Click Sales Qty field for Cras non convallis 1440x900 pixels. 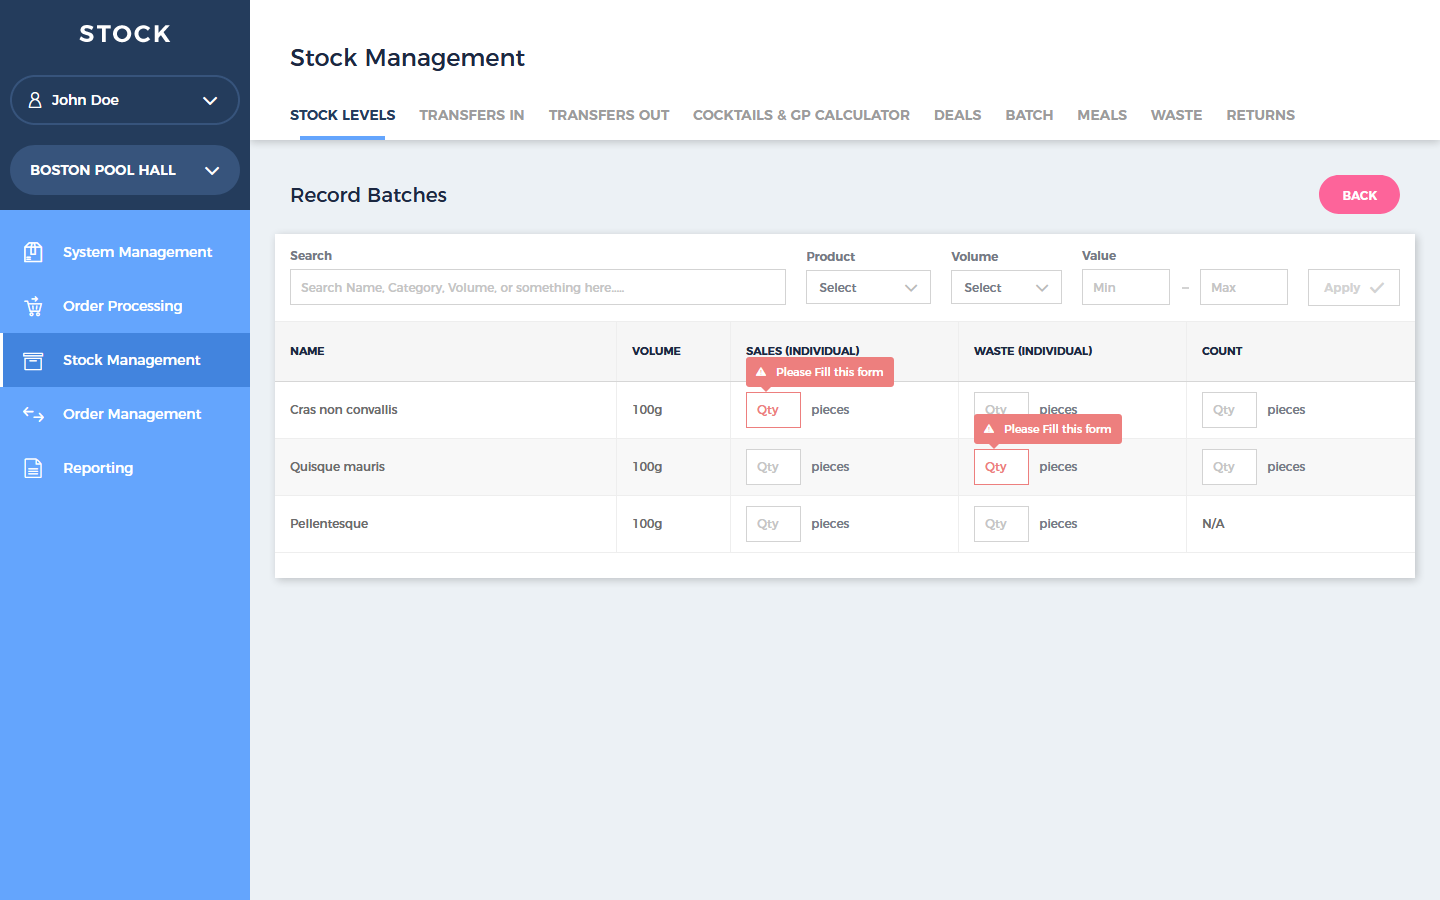[773, 410]
